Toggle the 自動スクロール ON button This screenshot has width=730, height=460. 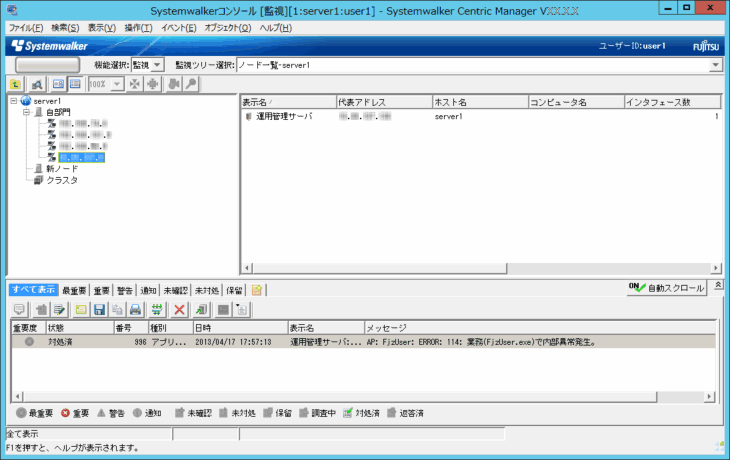[666, 288]
